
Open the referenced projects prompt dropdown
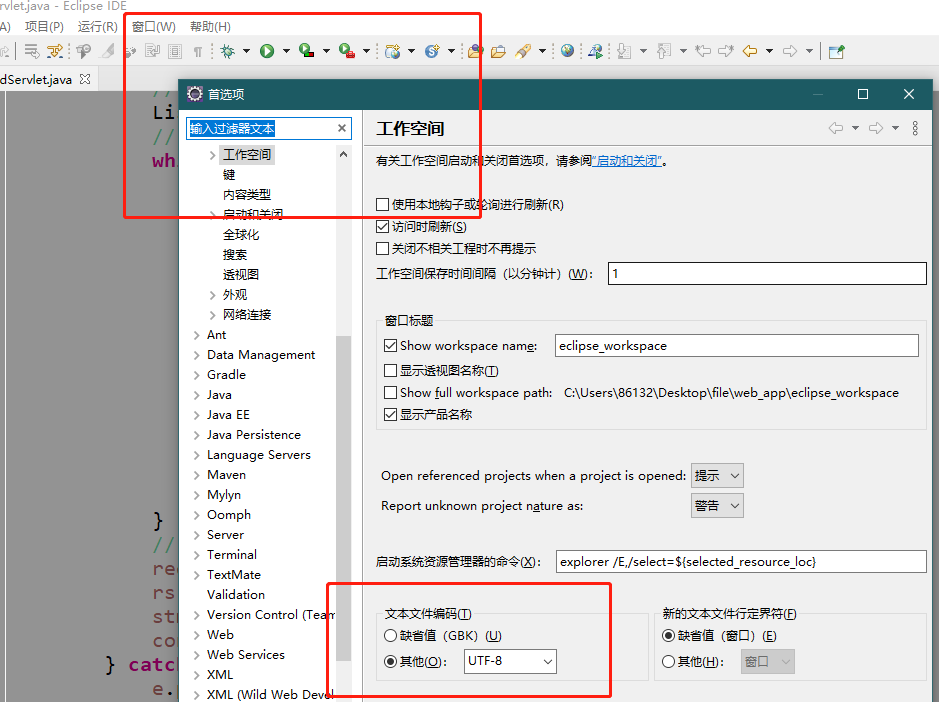(717, 476)
